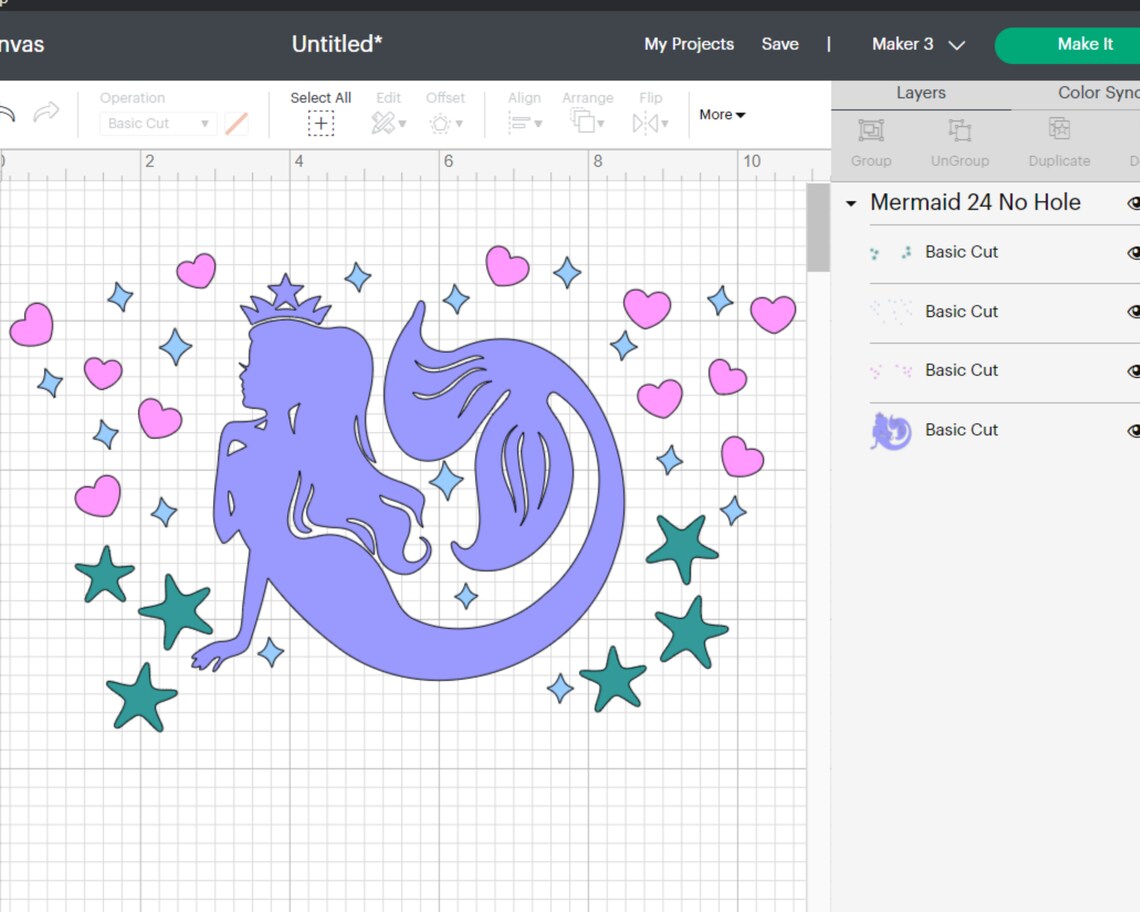Click the Operation color swatch
This screenshot has height=912, width=1140.
click(x=235, y=122)
